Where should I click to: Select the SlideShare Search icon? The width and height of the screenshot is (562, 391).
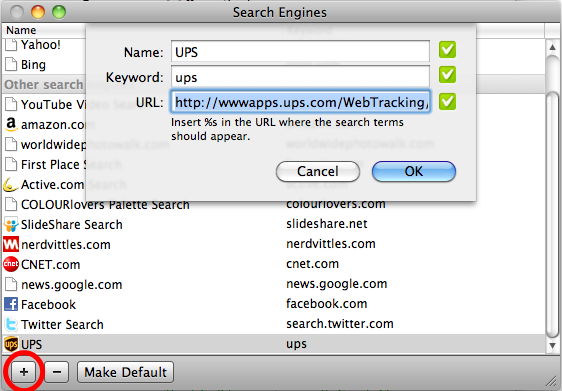[x=11, y=225]
